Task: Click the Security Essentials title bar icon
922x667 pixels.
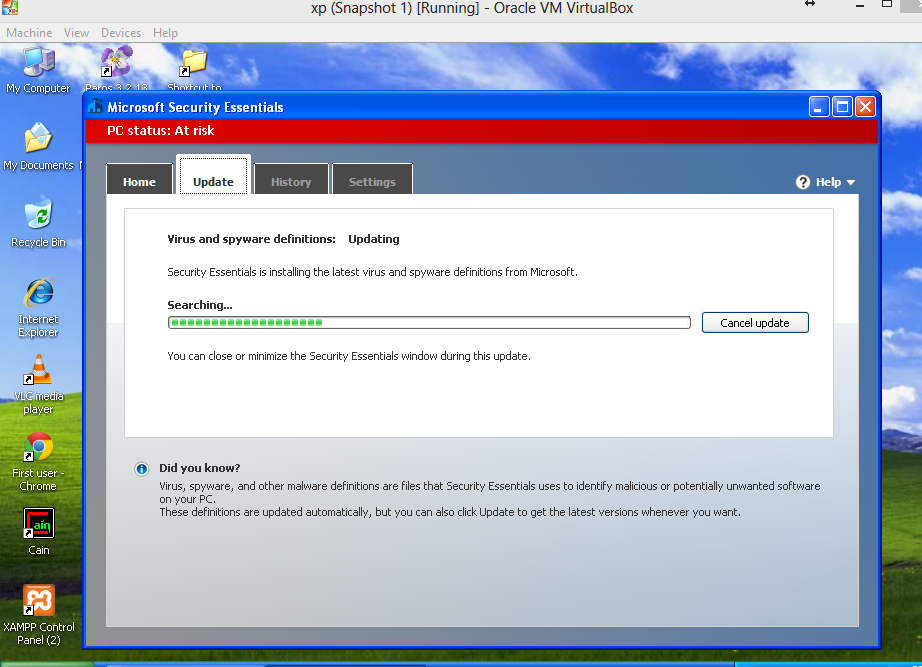Action: point(95,106)
